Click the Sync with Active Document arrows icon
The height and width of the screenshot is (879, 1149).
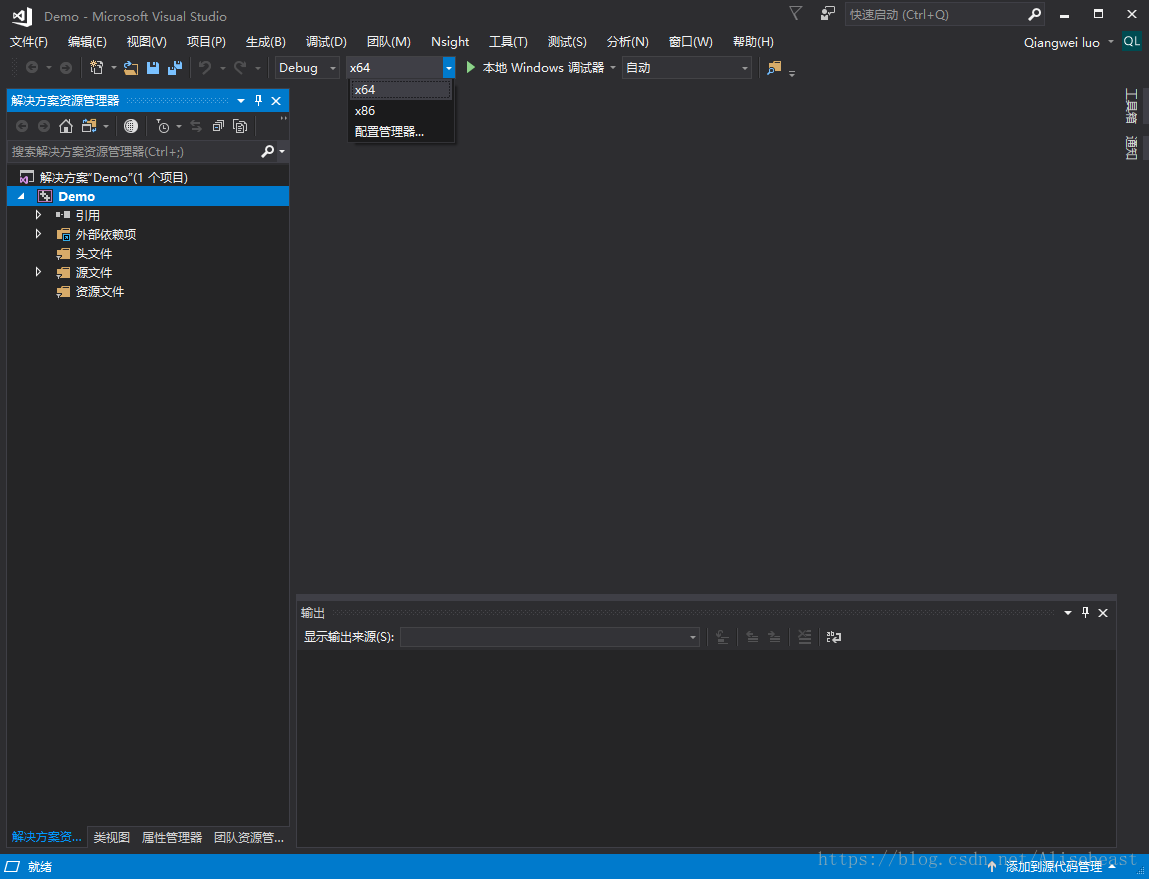(x=196, y=126)
